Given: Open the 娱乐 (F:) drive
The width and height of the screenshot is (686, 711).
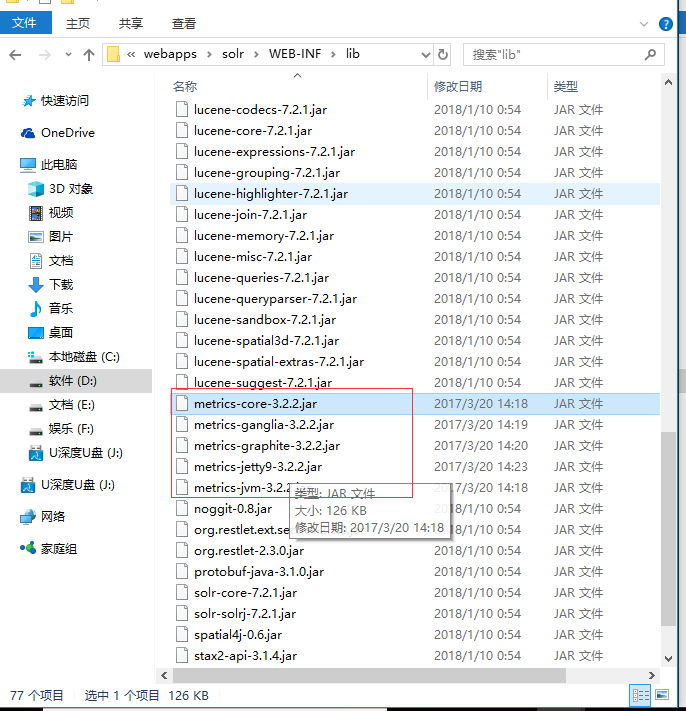Looking at the screenshot, I should pyautogui.click(x=71, y=429).
